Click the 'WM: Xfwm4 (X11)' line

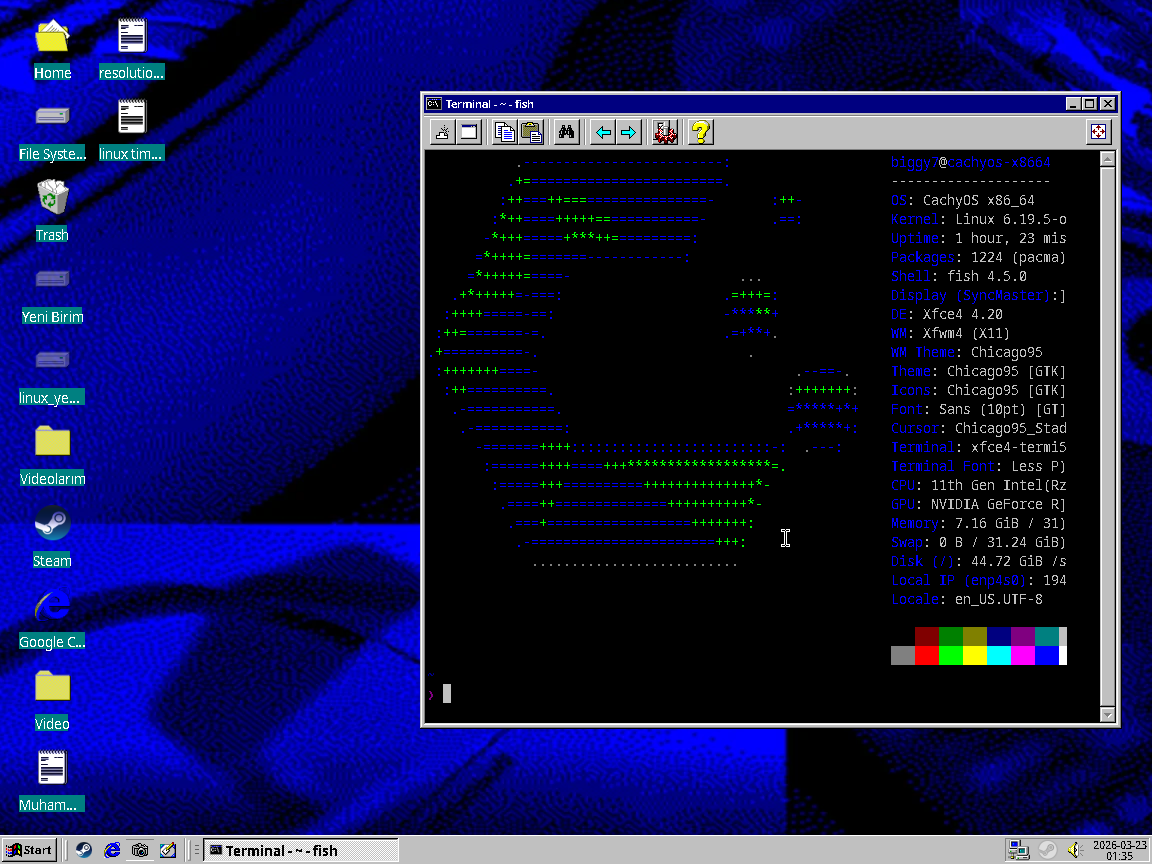[950, 334]
